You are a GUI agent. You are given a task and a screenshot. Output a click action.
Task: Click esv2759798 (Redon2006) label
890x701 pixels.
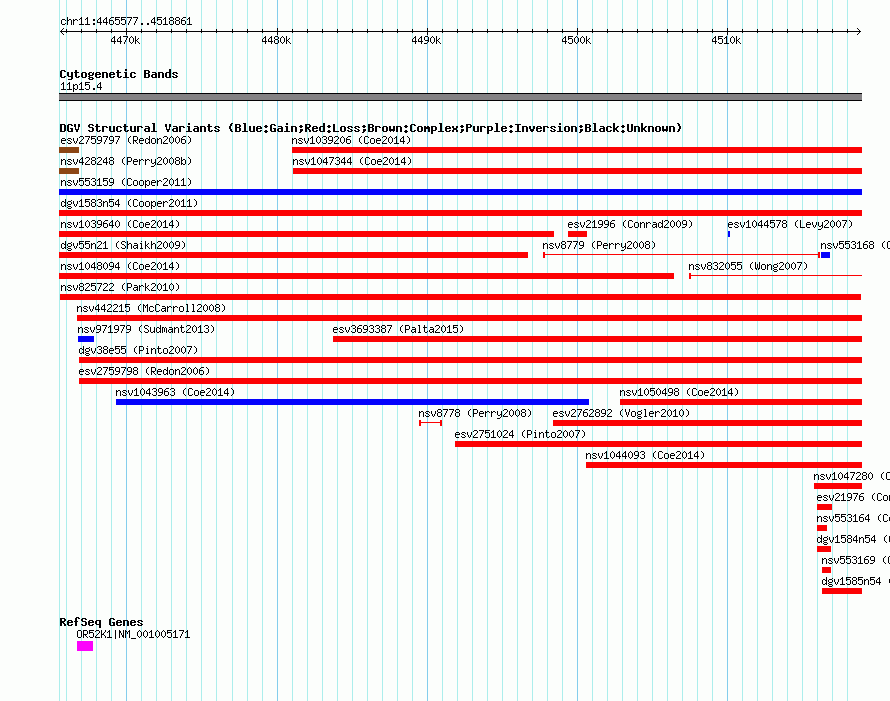click(144, 371)
